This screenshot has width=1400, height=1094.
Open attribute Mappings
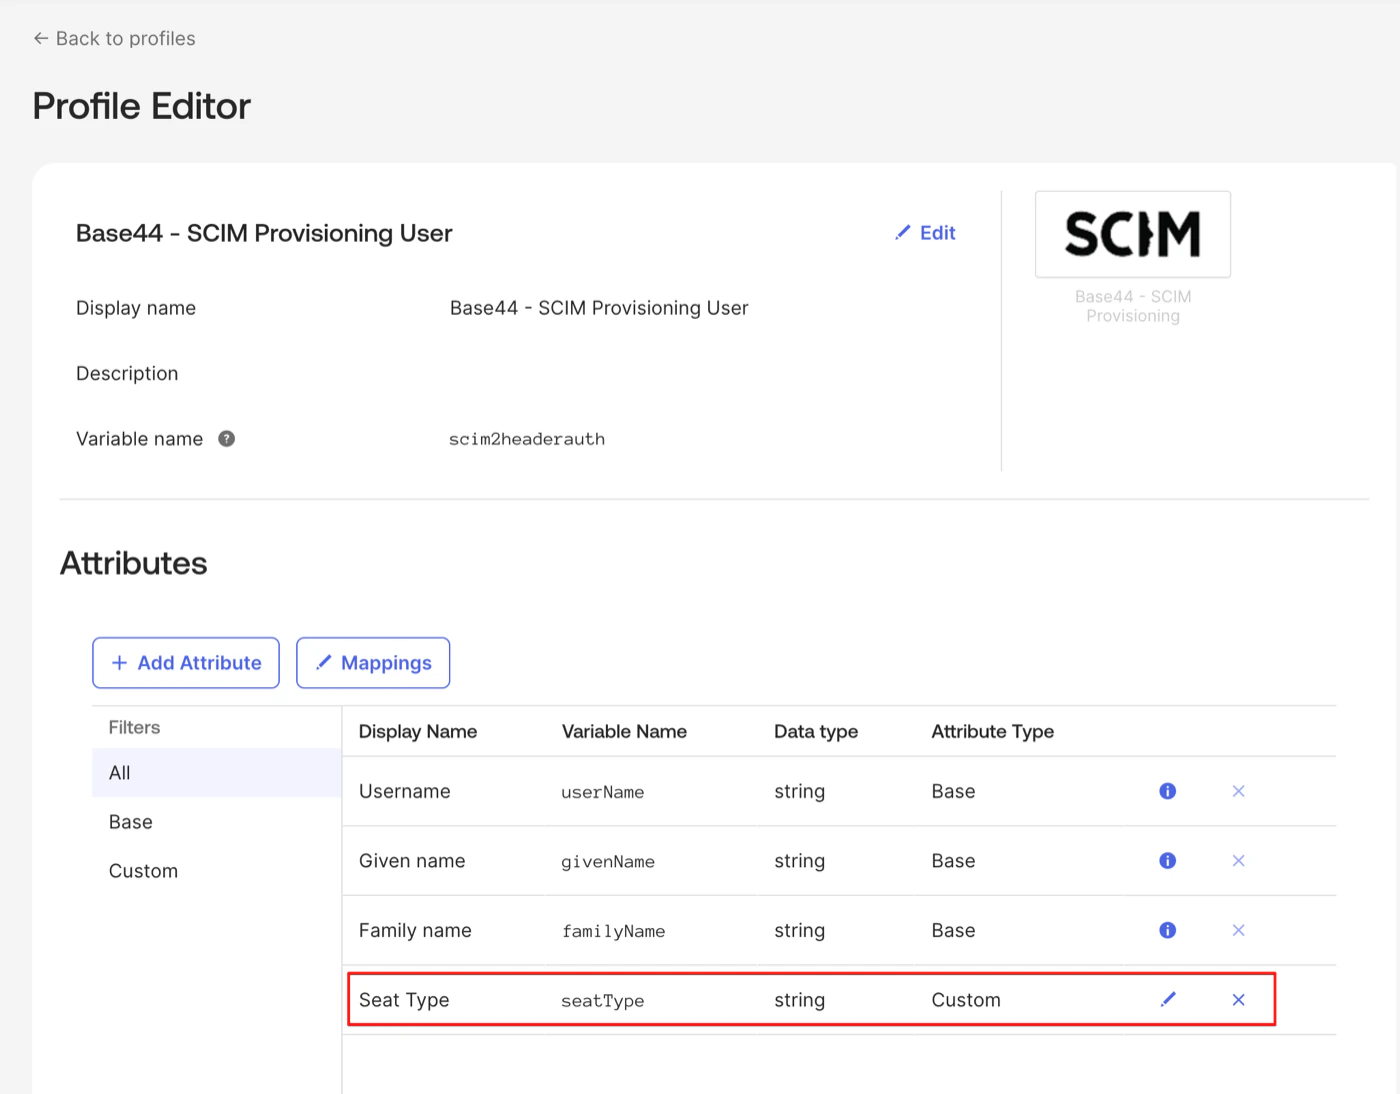click(373, 663)
